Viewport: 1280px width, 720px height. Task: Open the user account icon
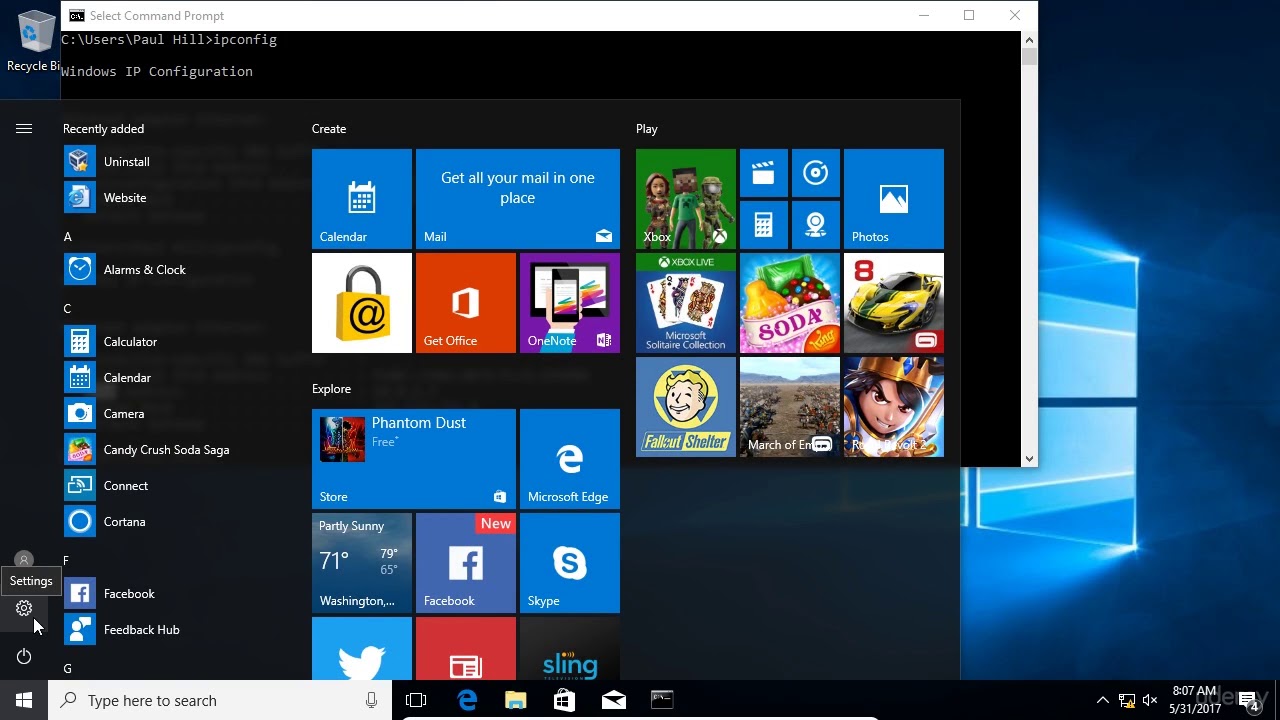pyautogui.click(x=24, y=560)
